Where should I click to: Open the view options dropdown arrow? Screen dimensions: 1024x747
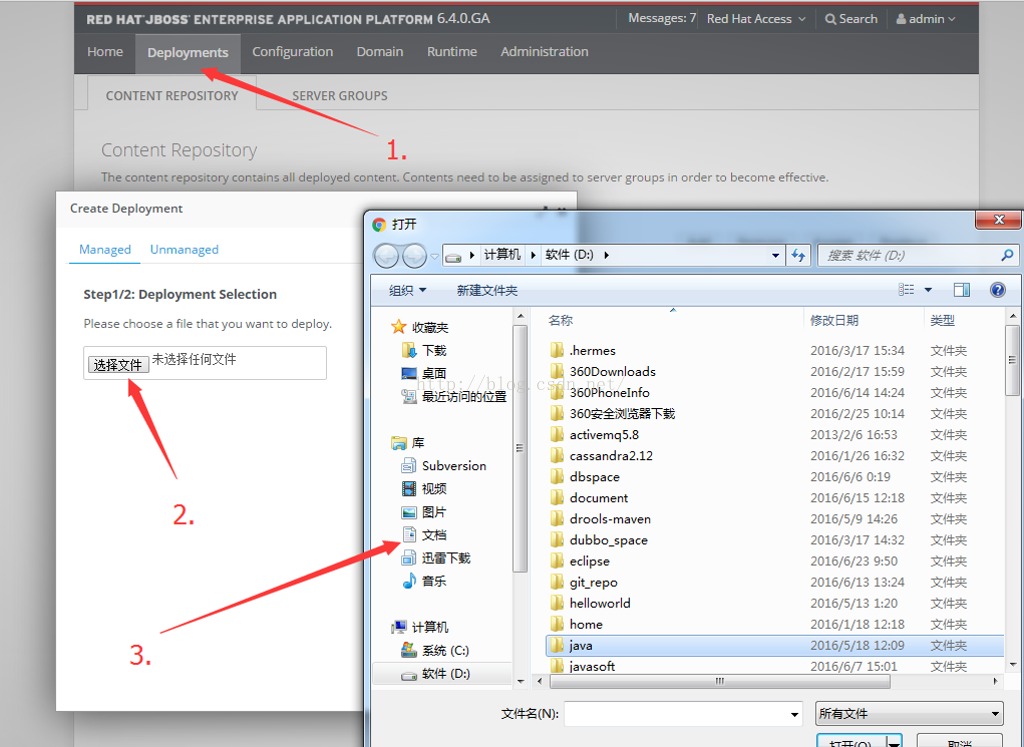(x=928, y=290)
